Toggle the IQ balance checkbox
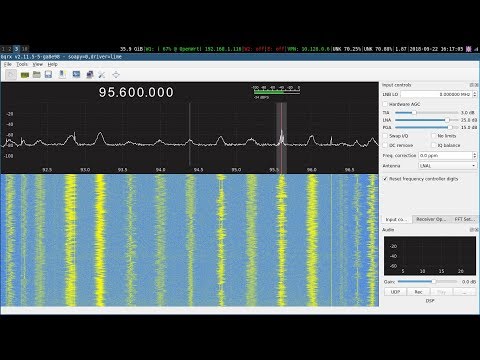The width and height of the screenshot is (480, 360). (433, 145)
